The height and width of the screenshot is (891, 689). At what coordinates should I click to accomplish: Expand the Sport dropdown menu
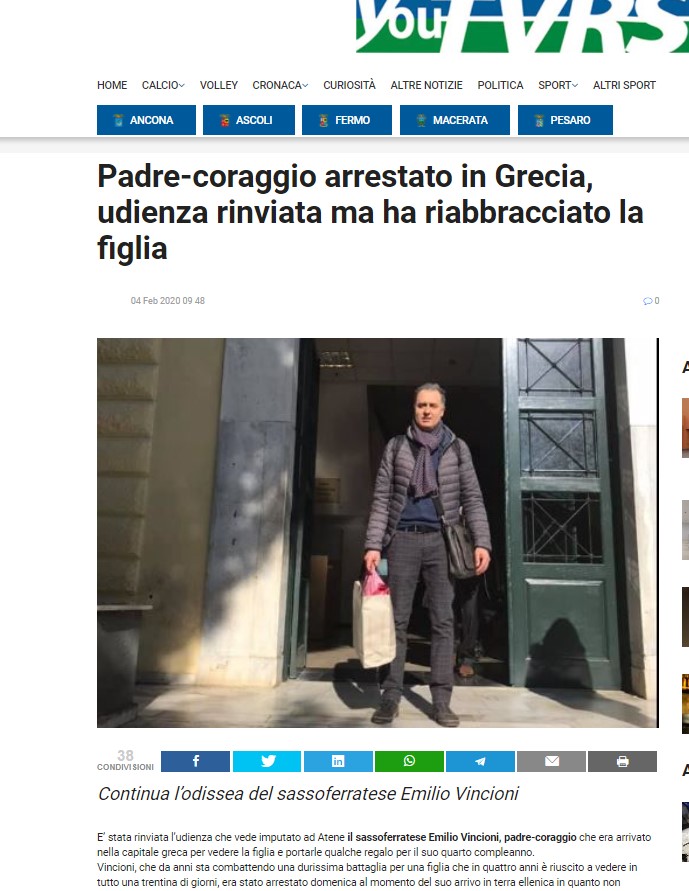click(x=558, y=85)
